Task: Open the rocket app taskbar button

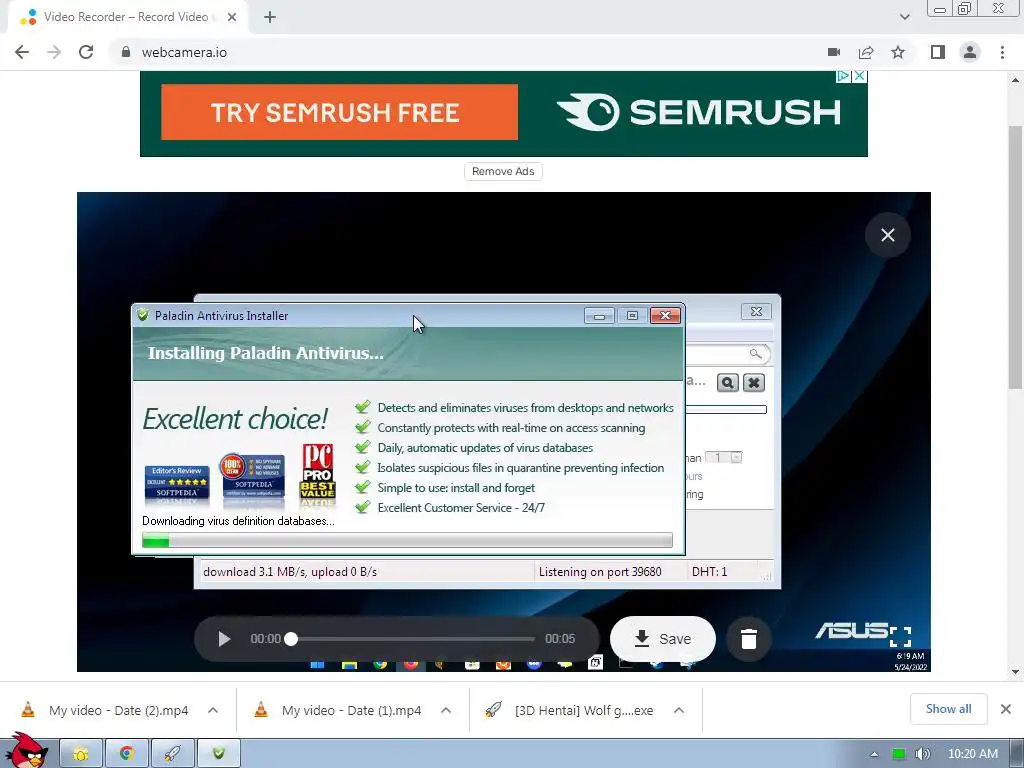Action: tap(172, 754)
